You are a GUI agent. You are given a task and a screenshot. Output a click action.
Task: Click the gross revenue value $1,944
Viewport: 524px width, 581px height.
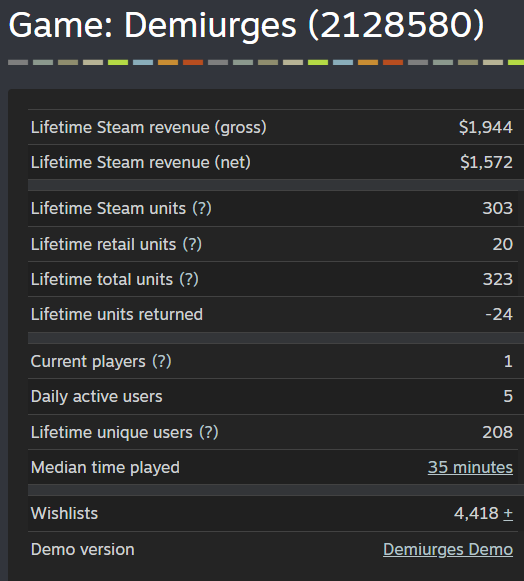(x=486, y=127)
